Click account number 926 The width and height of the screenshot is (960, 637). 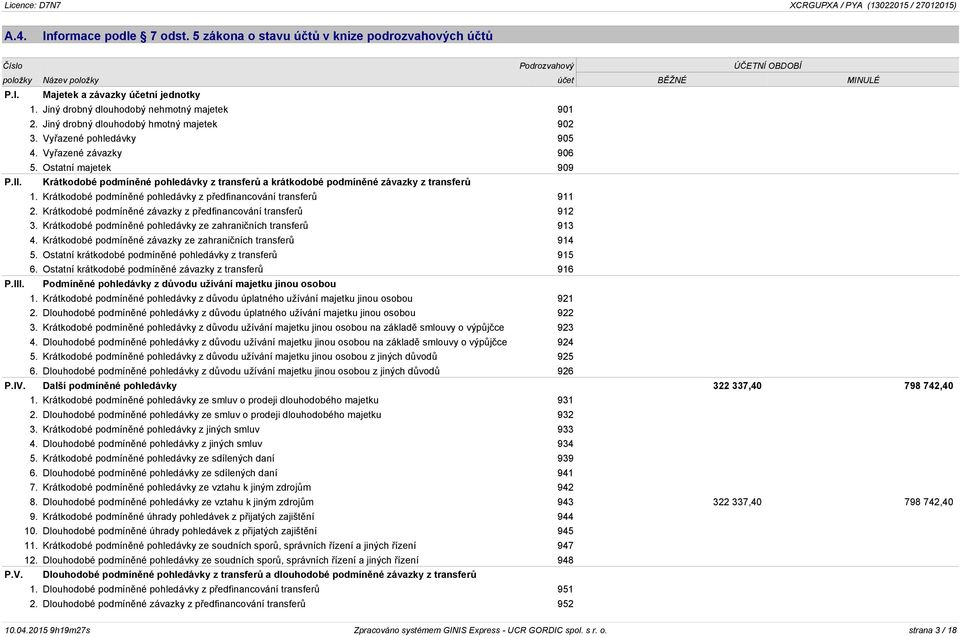tap(565, 371)
